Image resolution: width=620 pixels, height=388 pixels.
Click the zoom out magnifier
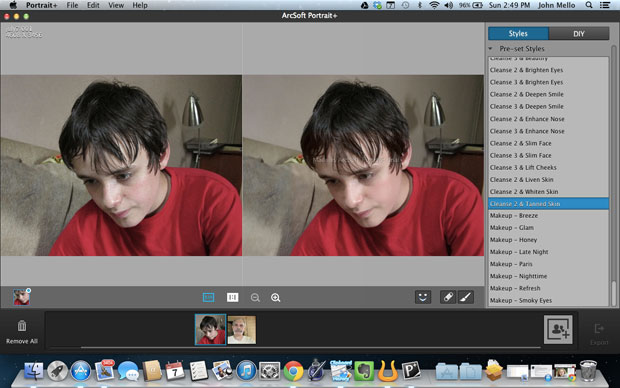click(255, 297)
